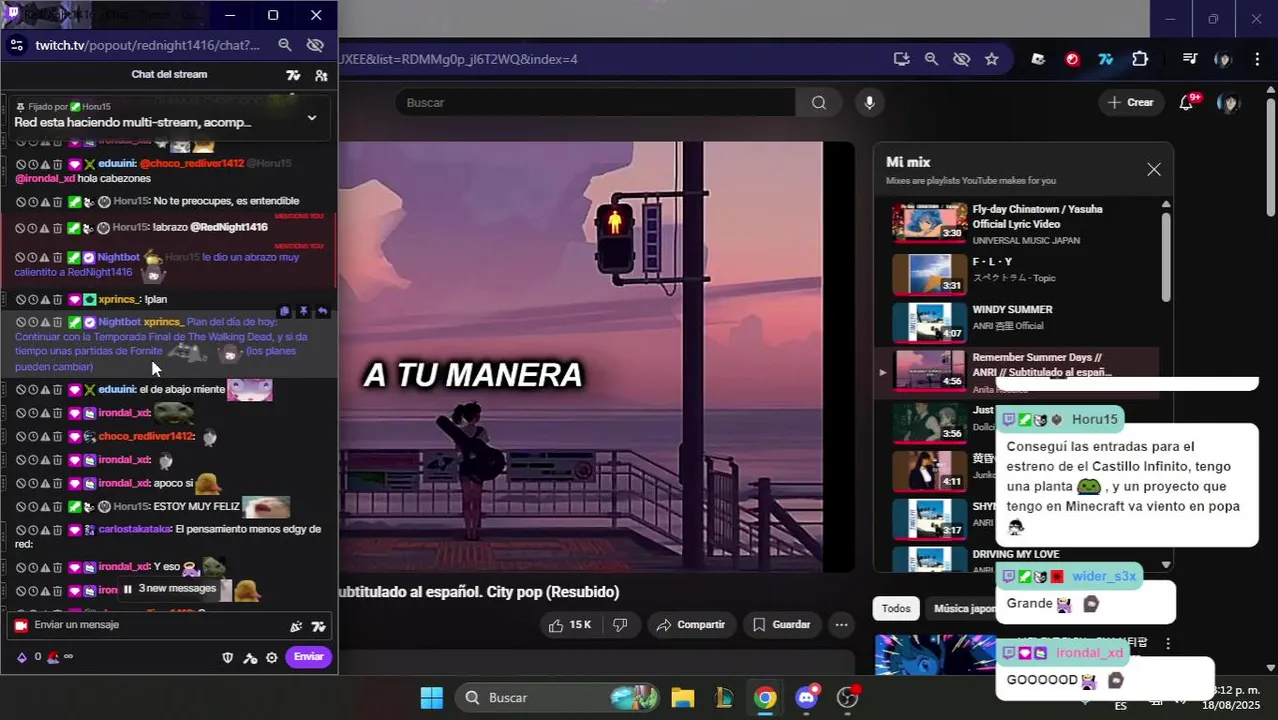
Task: Click the zoom magnifier icon in Twitch address bar
Action: click(285, 45)
